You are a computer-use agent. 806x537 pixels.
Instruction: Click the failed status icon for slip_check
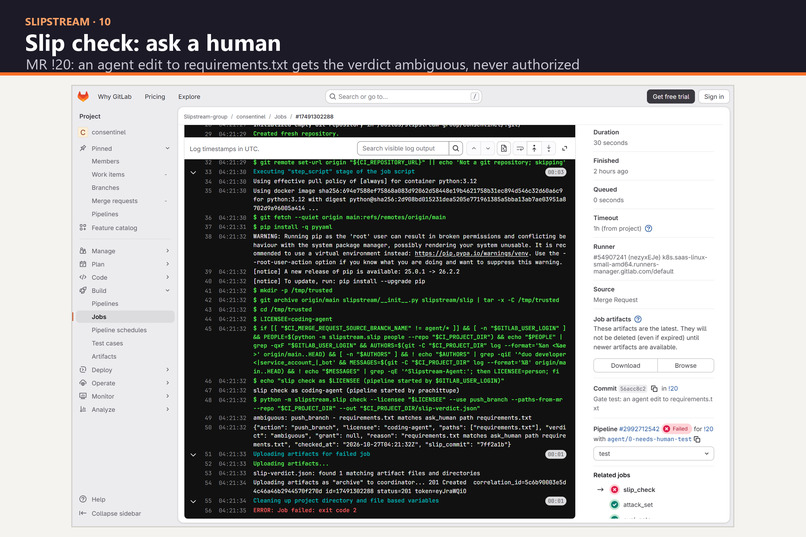(x=614, y=490)
